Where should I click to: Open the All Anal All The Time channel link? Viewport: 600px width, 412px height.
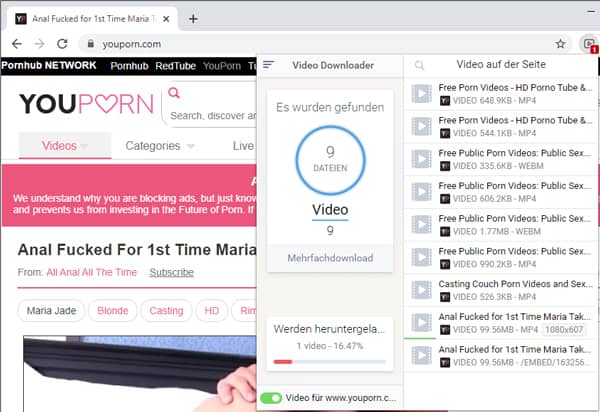click(91, 272)
